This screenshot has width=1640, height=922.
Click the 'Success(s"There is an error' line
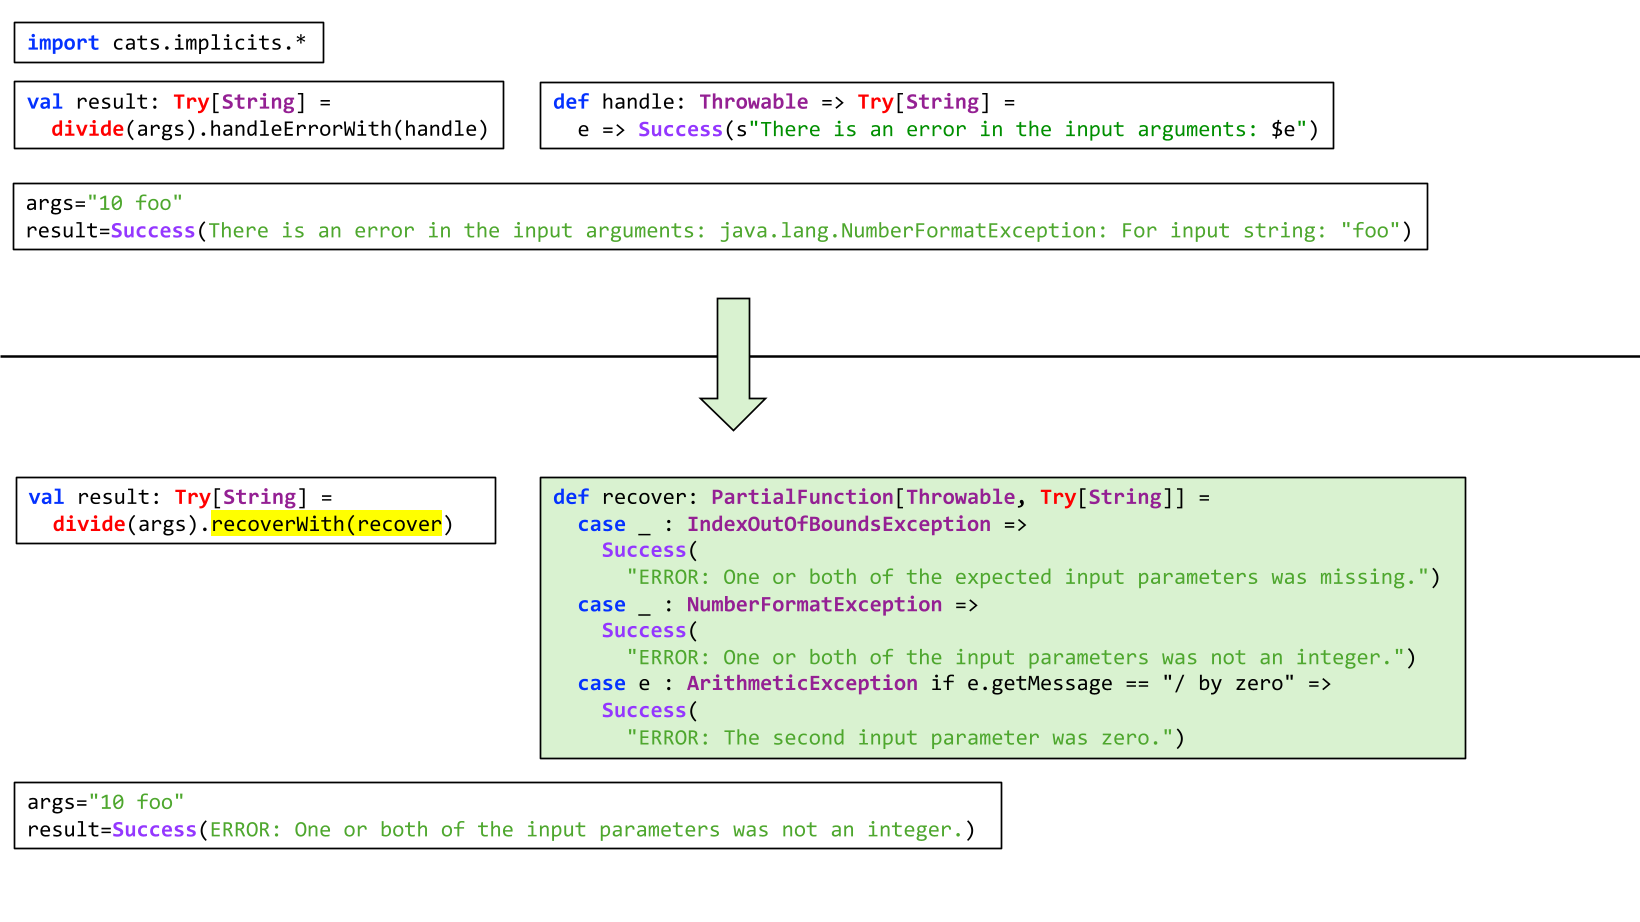point(948,129)
